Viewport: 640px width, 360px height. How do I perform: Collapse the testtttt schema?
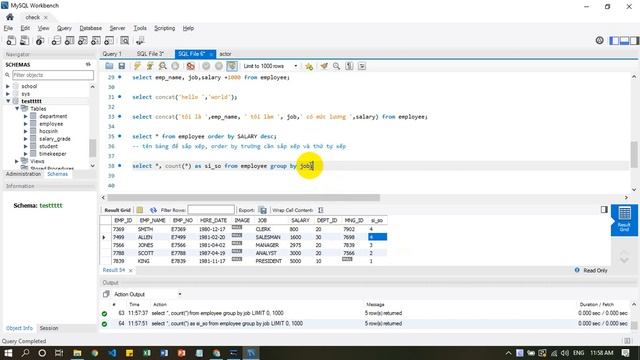pos(8,101)
